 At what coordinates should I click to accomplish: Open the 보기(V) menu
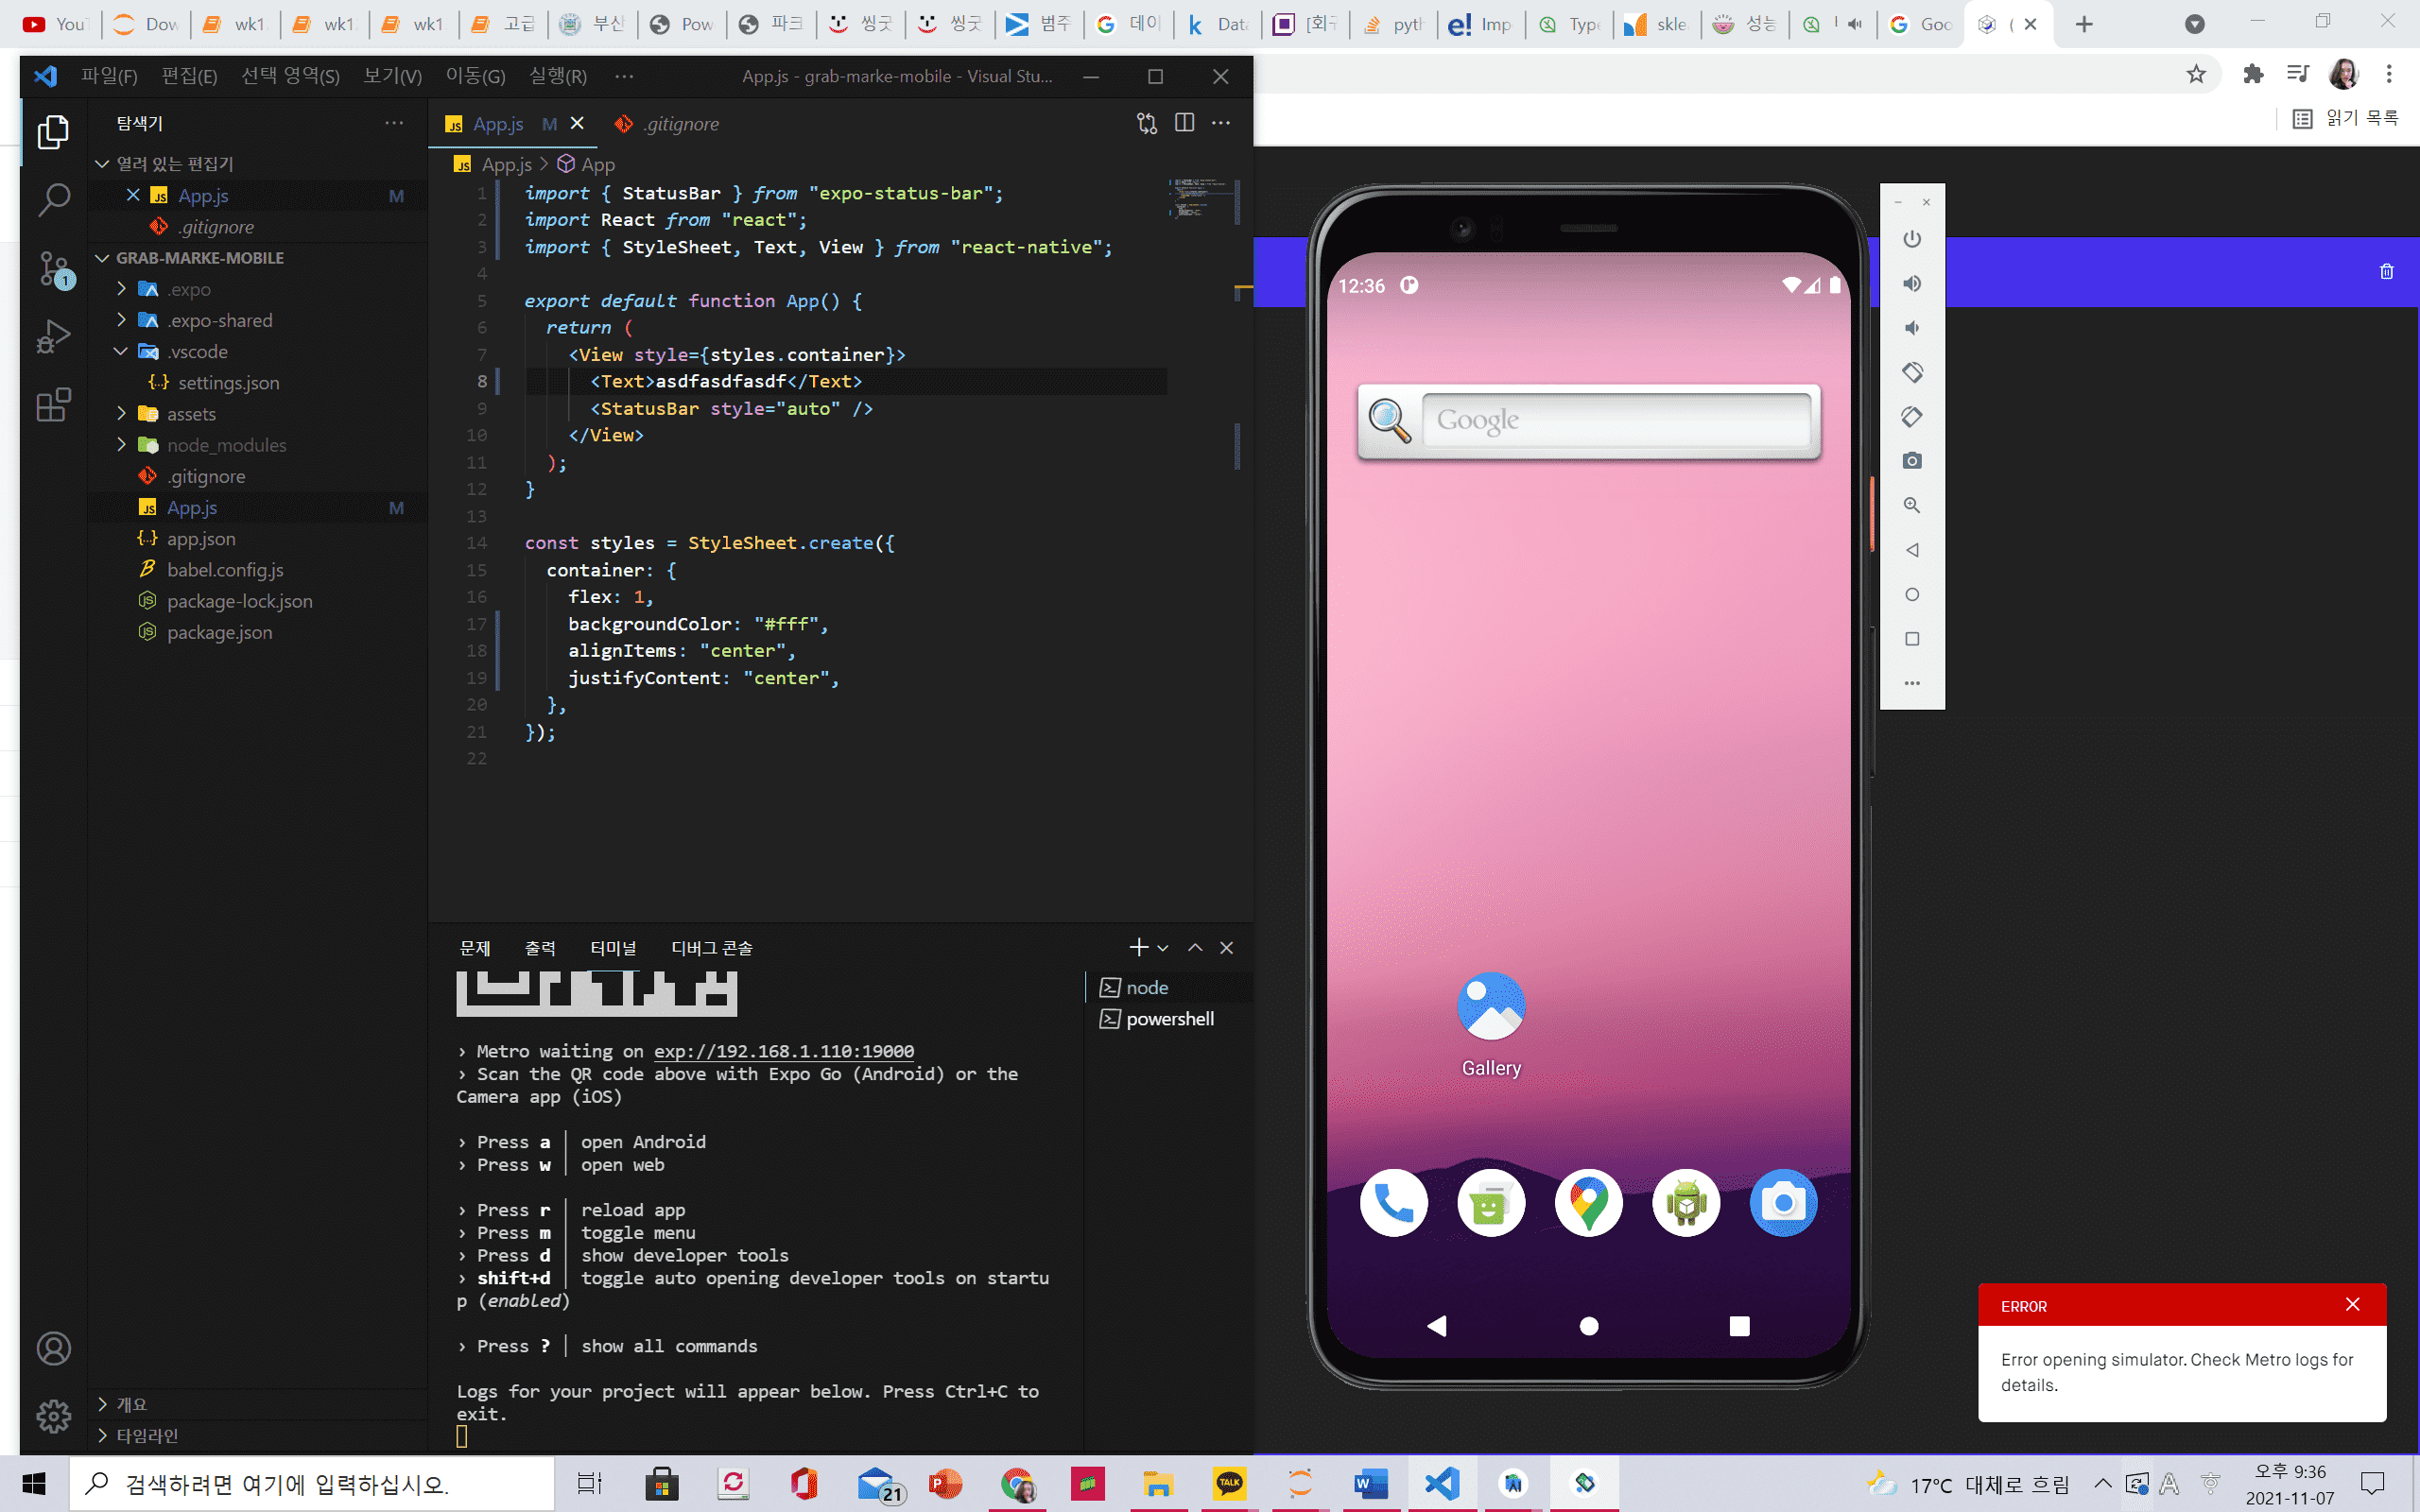tap(392, 76)
